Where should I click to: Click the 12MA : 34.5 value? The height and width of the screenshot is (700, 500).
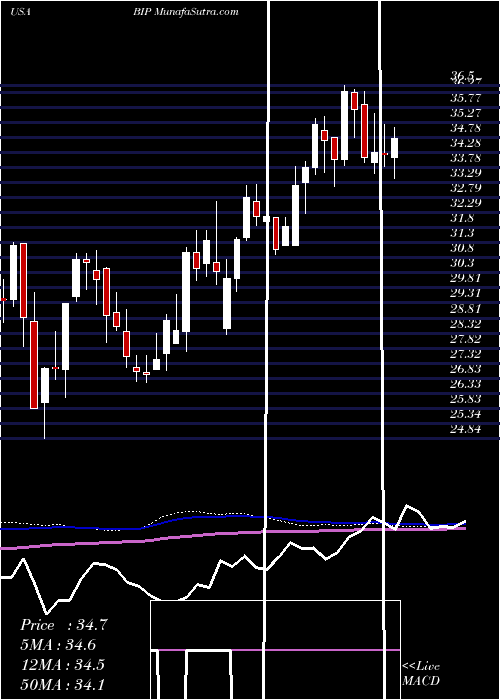[x=62, y=665]
